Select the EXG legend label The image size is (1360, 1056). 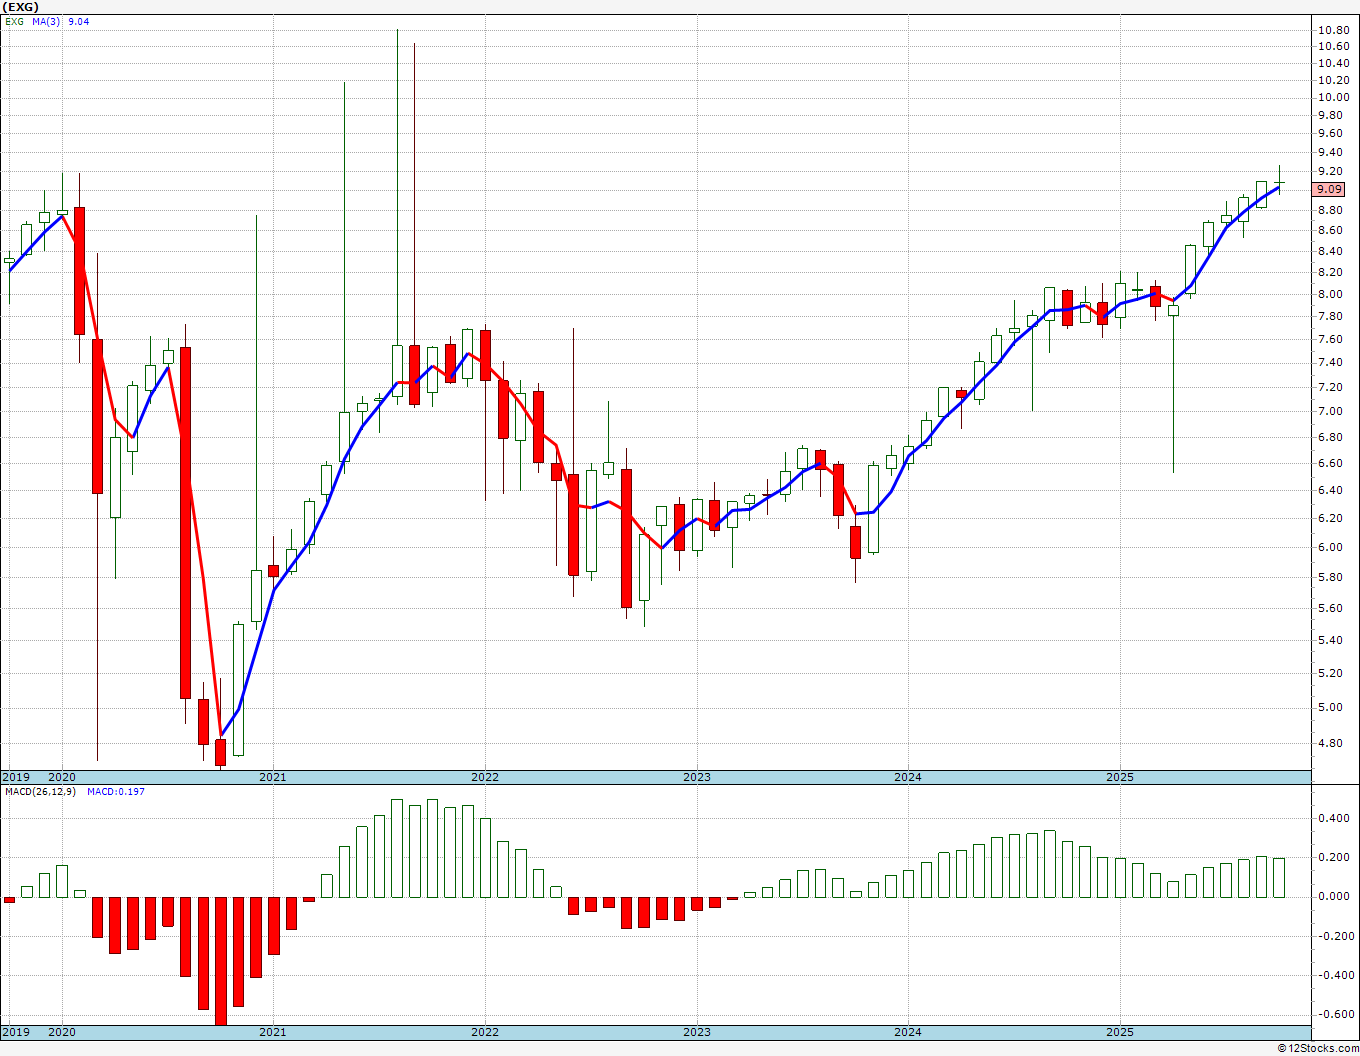click(x=15, y=21)
